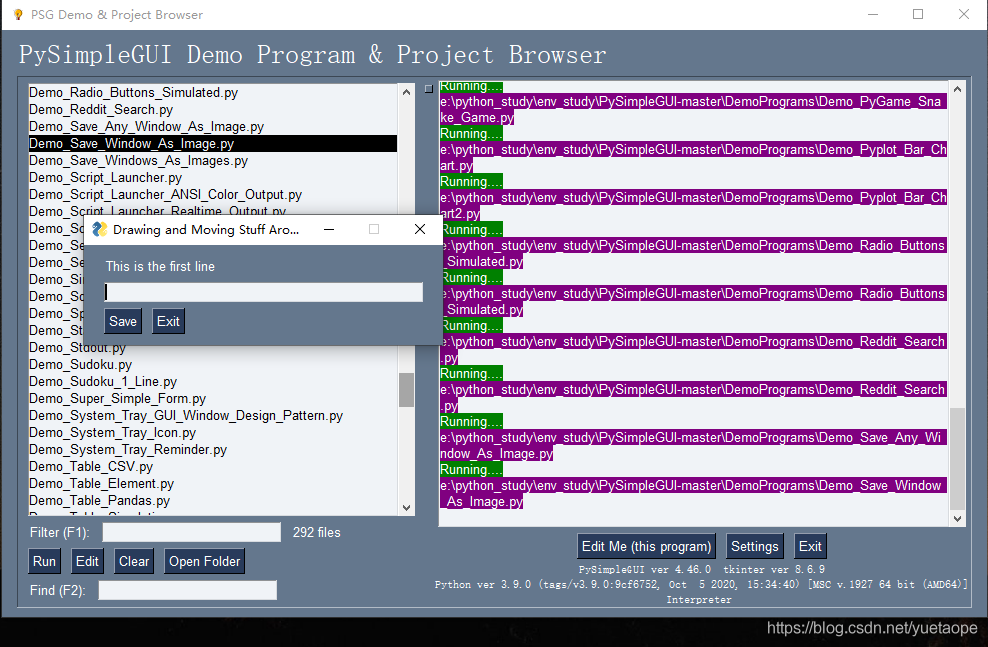The image size is (988, 647).
Task: Select Demo_Table_CSV.py
Action: pyautogui.click(x=213, y=467)
